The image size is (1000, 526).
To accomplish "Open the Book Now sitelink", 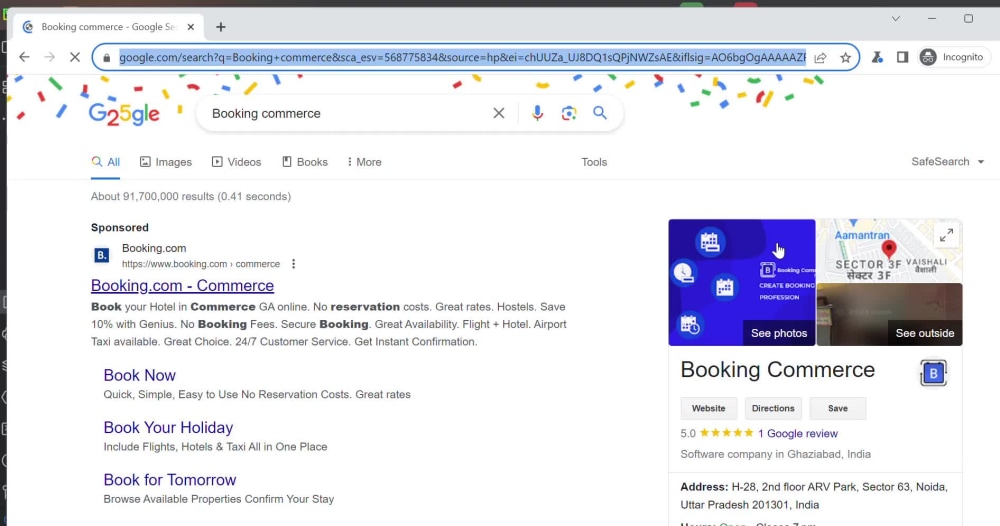I will click(140, 375).
